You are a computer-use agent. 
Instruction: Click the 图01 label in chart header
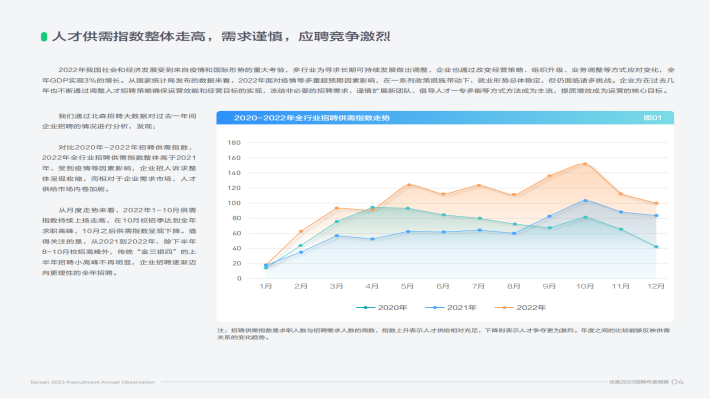click(x=652, y=118)
